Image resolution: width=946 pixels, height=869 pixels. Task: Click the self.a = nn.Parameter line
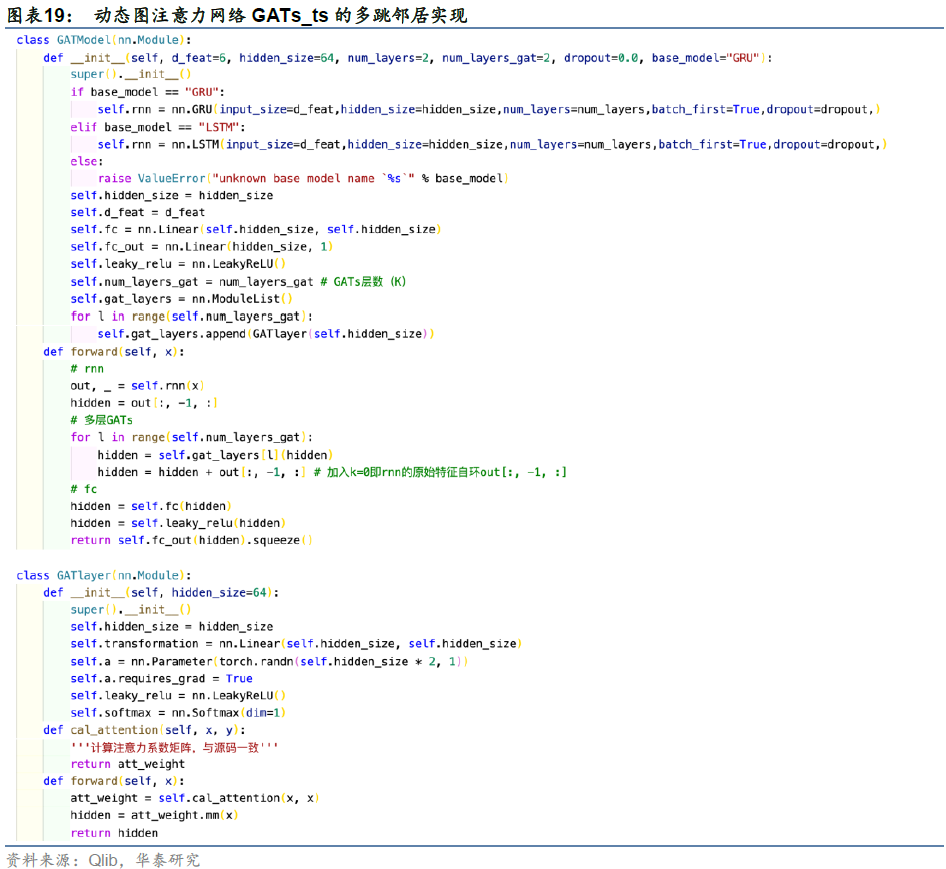click(x=269, y=661)
